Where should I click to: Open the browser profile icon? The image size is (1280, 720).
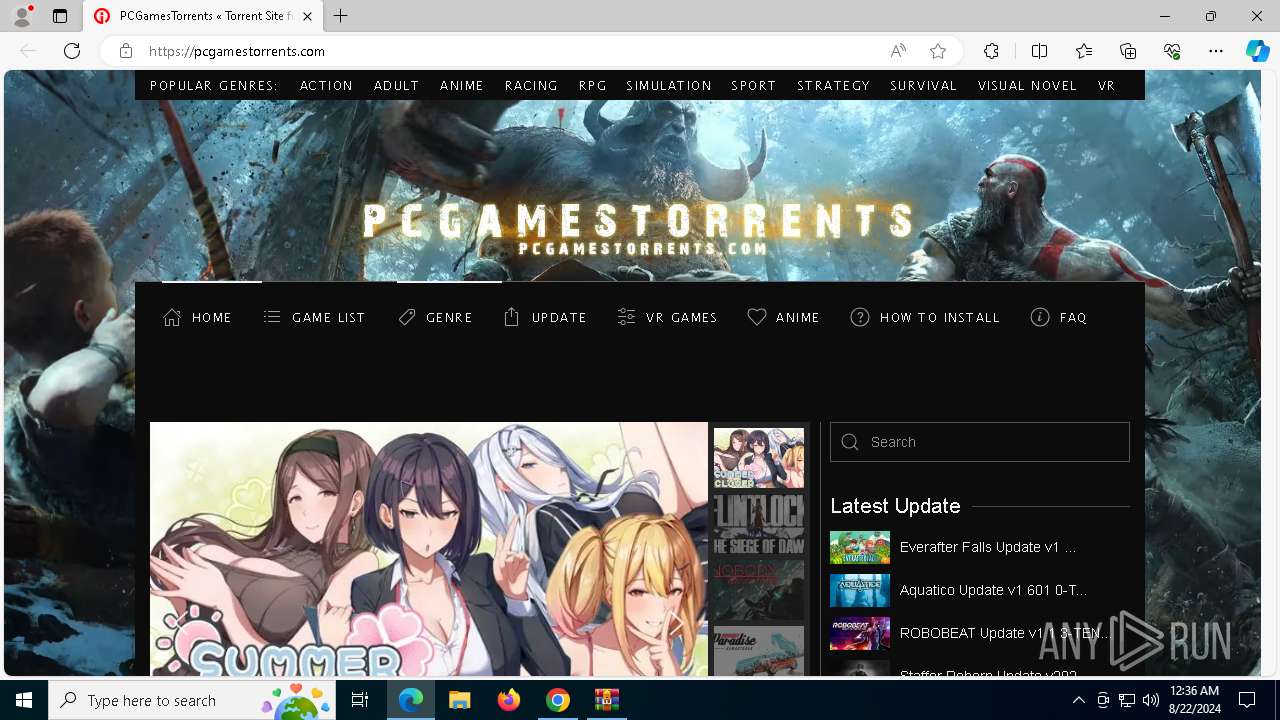tap(21, 16)
